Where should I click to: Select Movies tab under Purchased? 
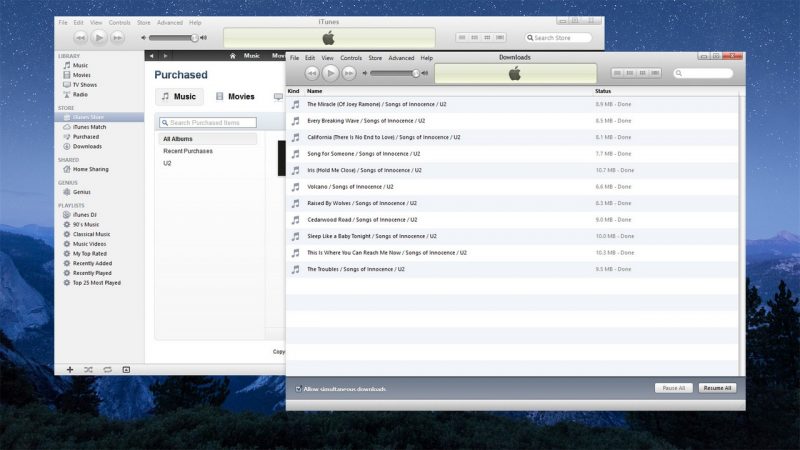coord(235,96)
